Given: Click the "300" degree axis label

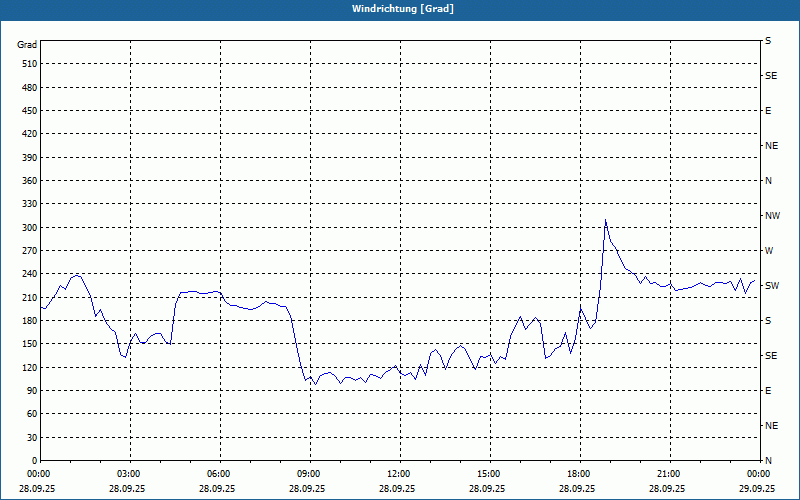Looking at the screenshot, I should click(x=30, y=228).
